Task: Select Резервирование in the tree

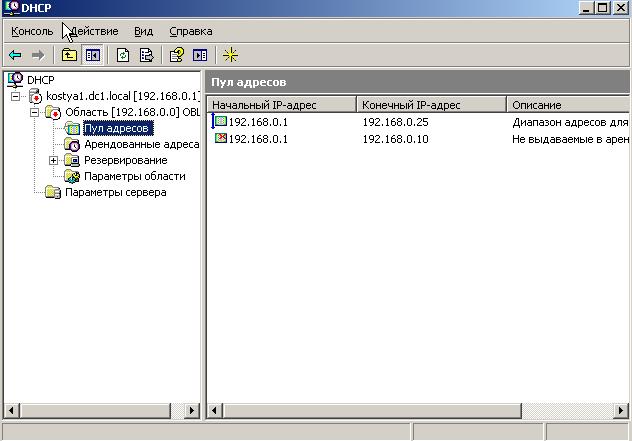Action: click(x=125, y=160)
